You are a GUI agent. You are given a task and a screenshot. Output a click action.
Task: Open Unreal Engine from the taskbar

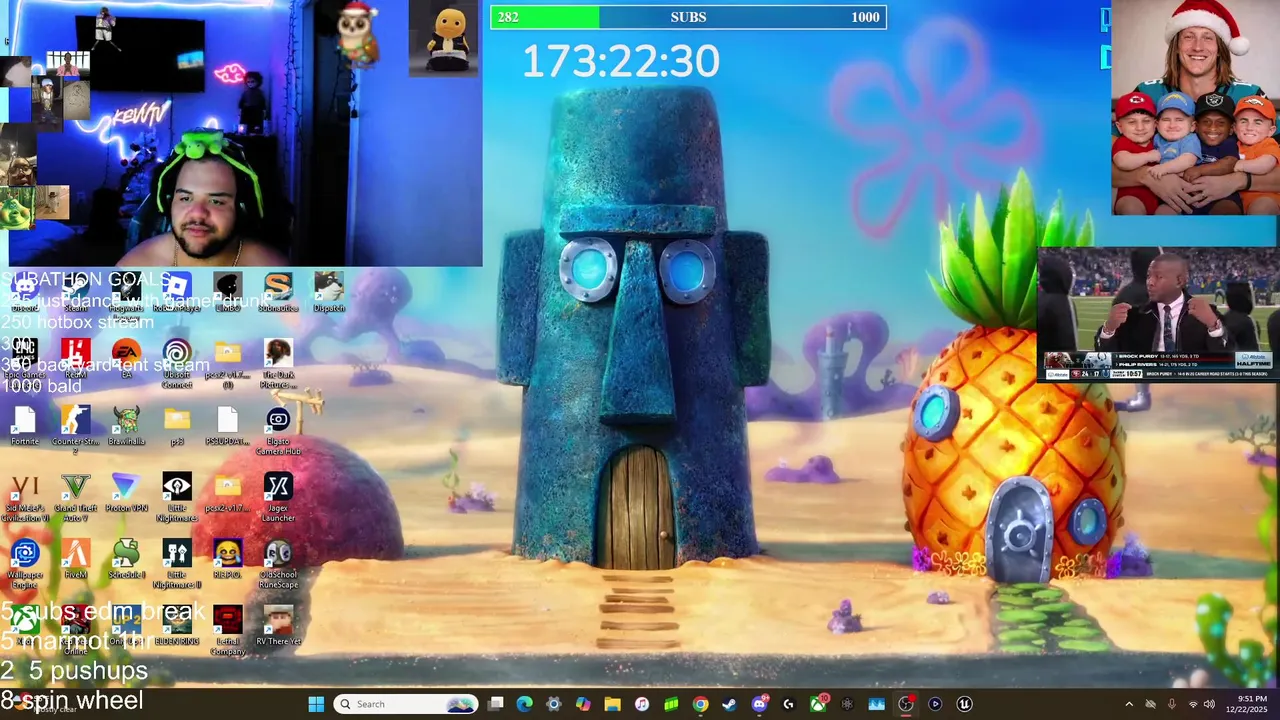point(964,704)
